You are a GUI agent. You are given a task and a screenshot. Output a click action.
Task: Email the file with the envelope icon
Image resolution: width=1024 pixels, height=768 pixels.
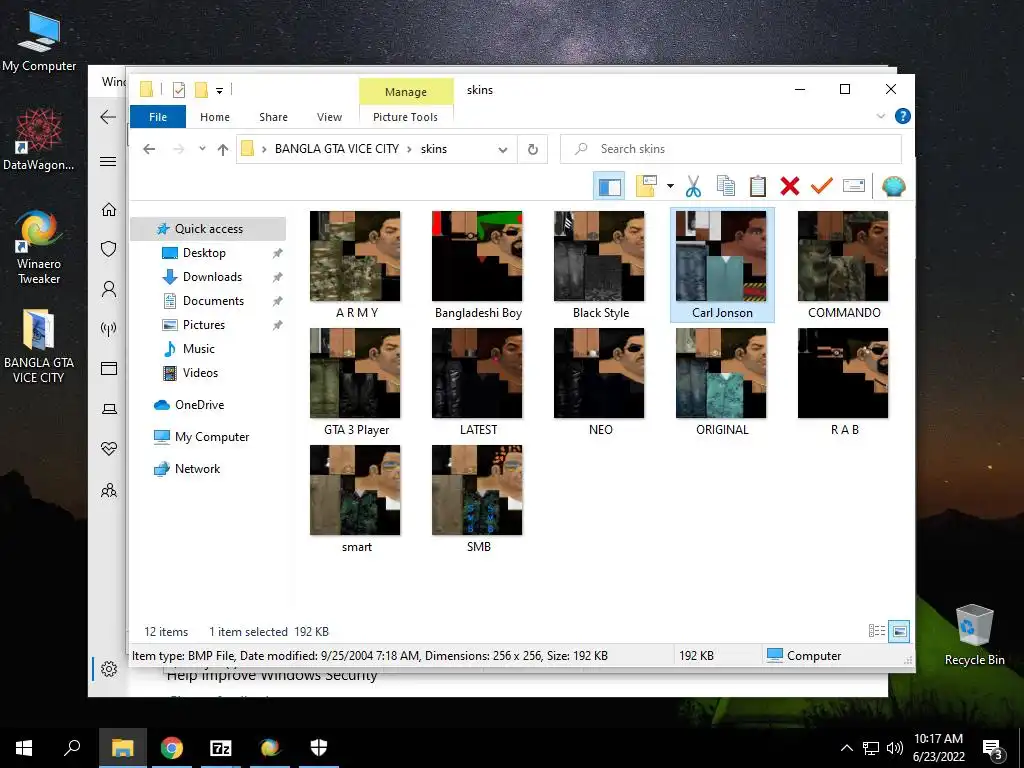(854, 186)
